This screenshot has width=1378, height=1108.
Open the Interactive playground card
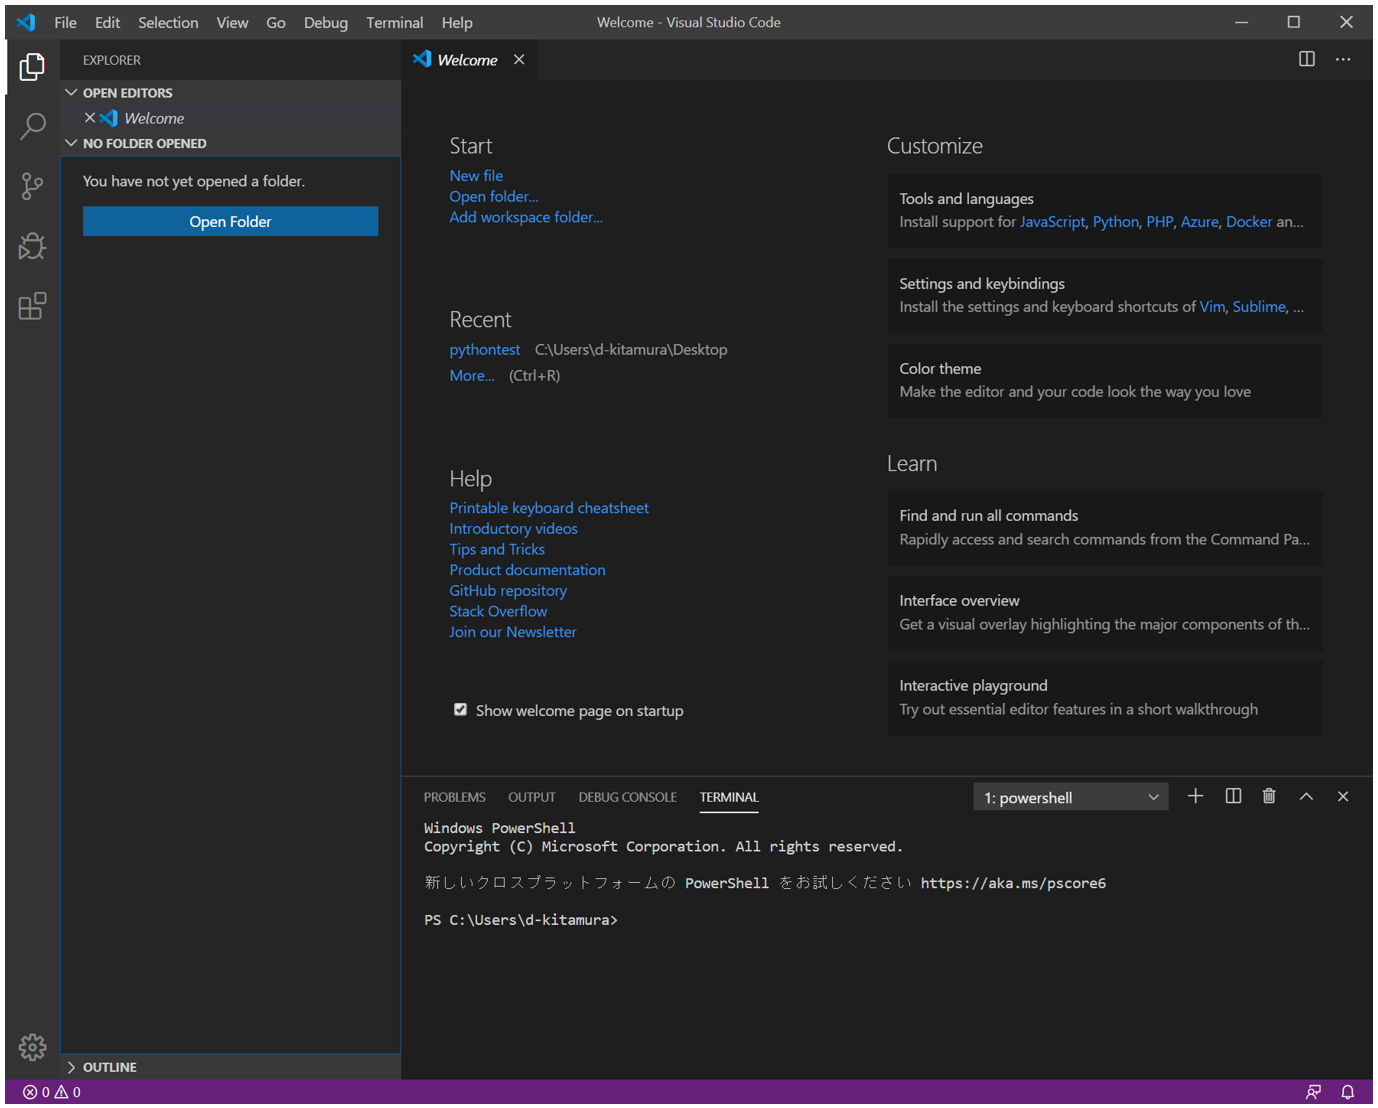(1104, 698)
